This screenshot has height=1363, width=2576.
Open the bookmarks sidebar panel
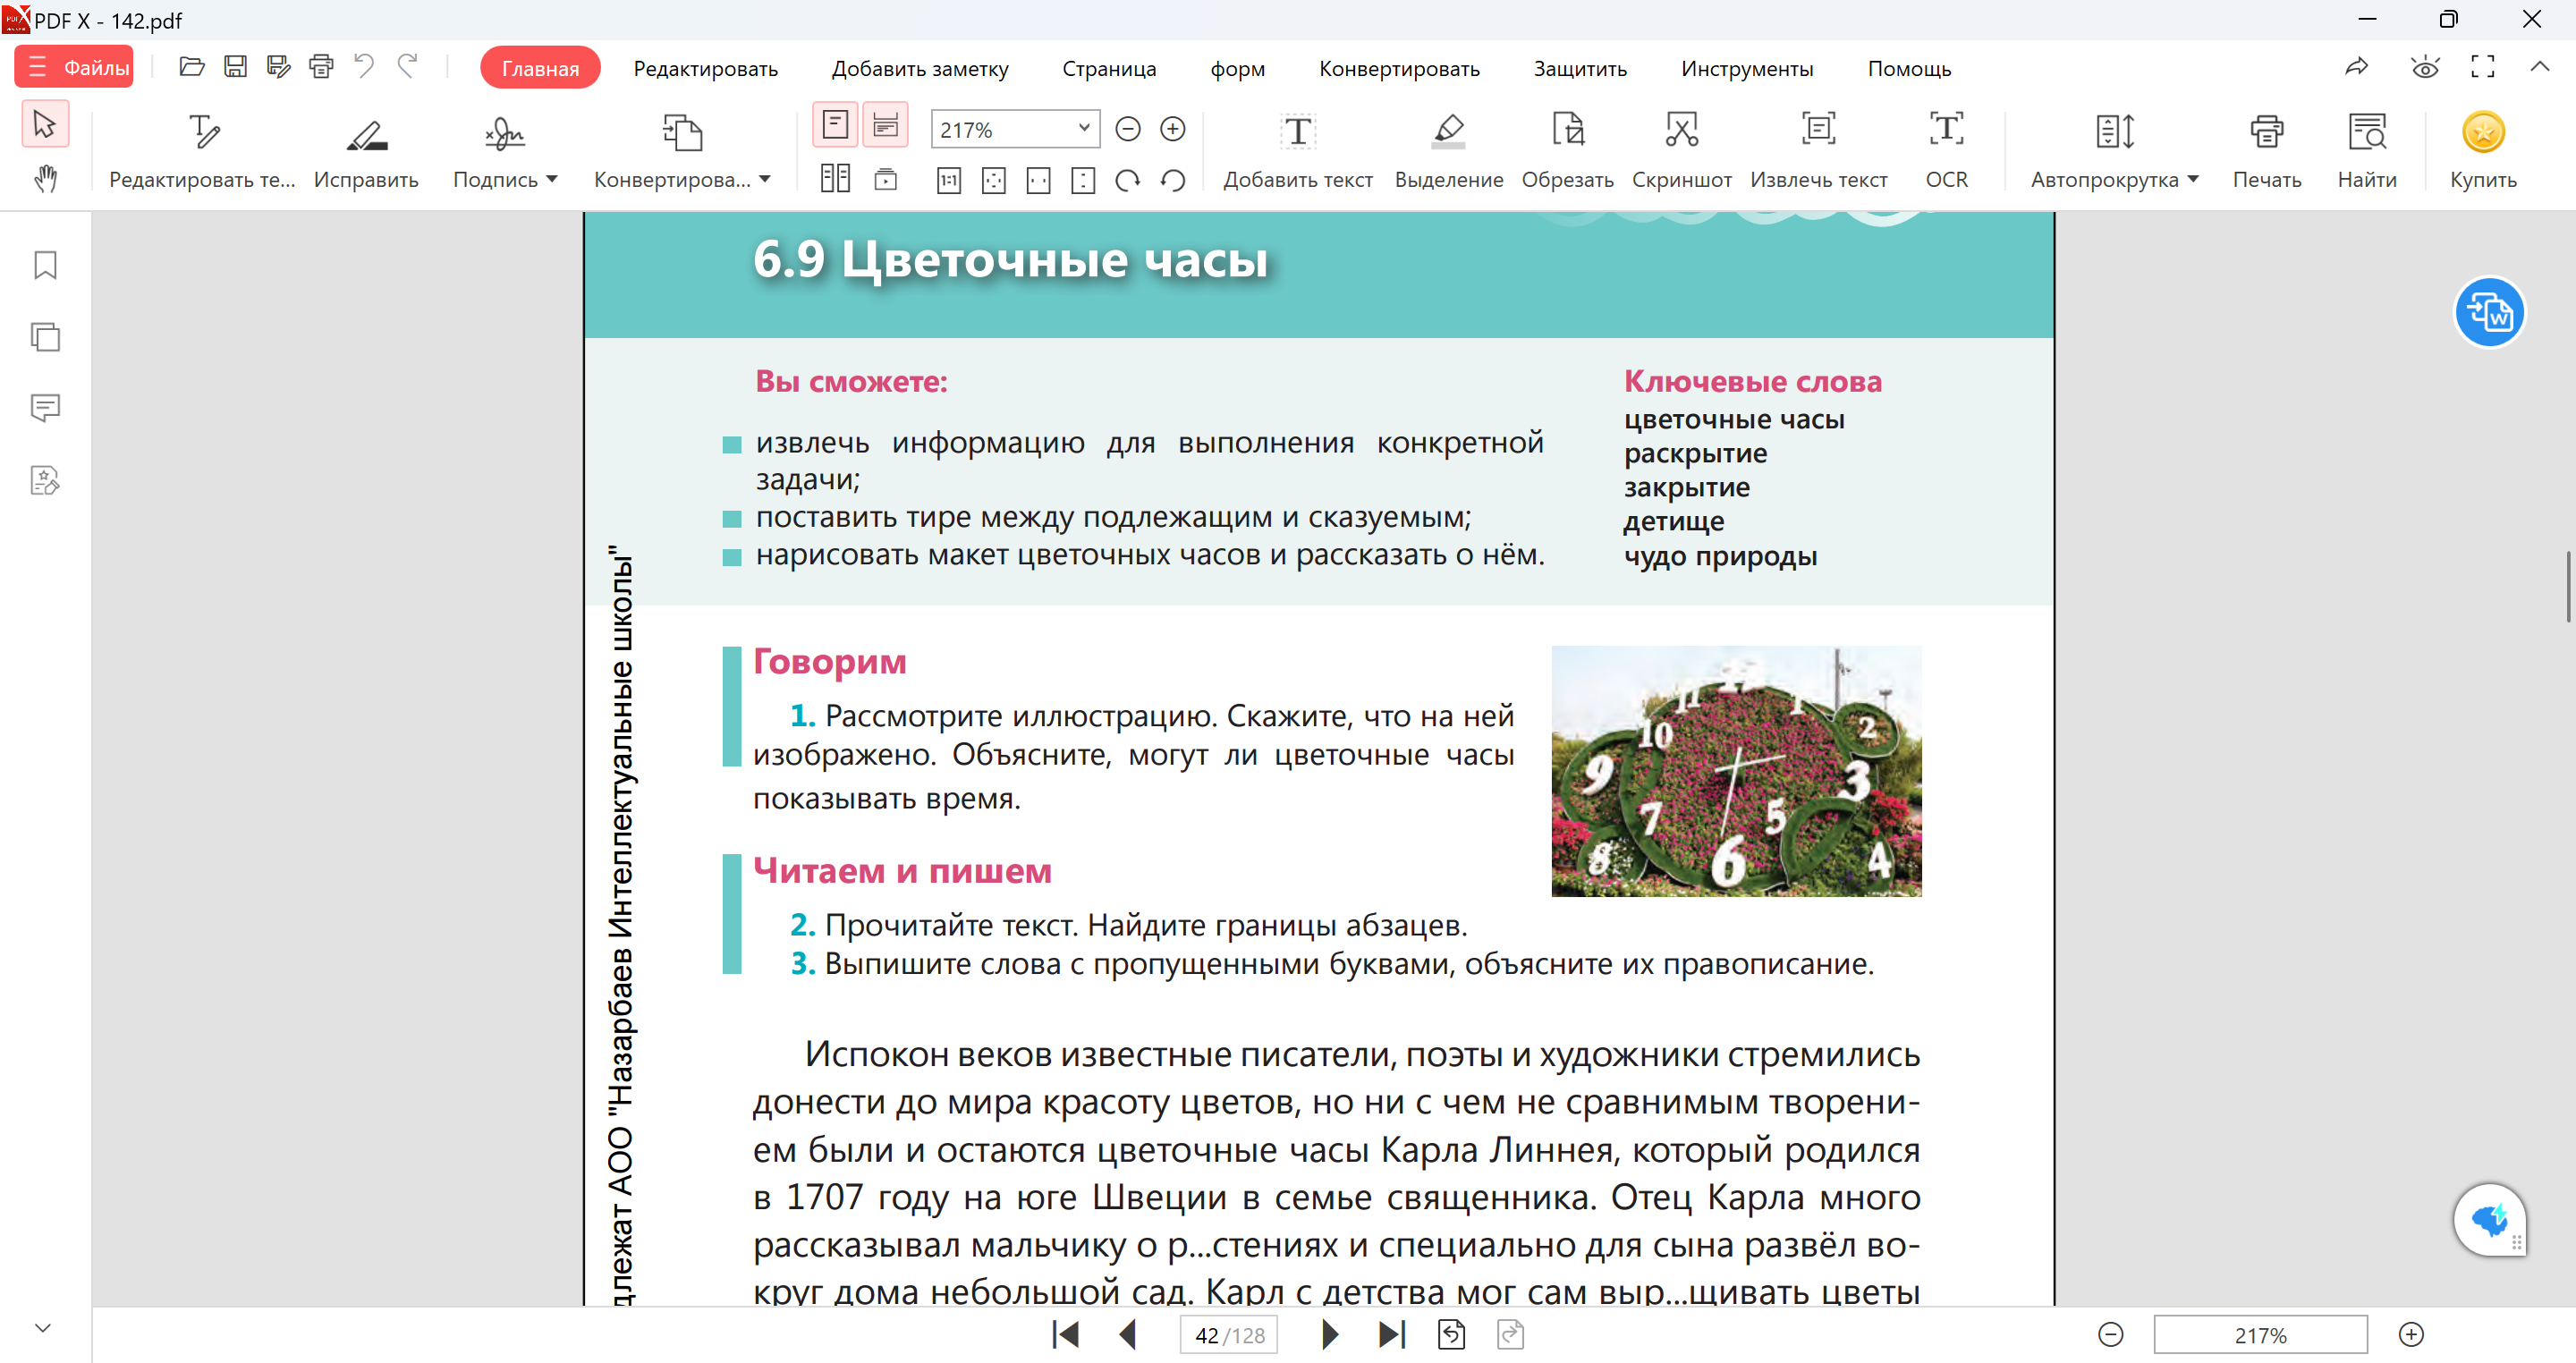pyautogui.click(x=45, y=265)
